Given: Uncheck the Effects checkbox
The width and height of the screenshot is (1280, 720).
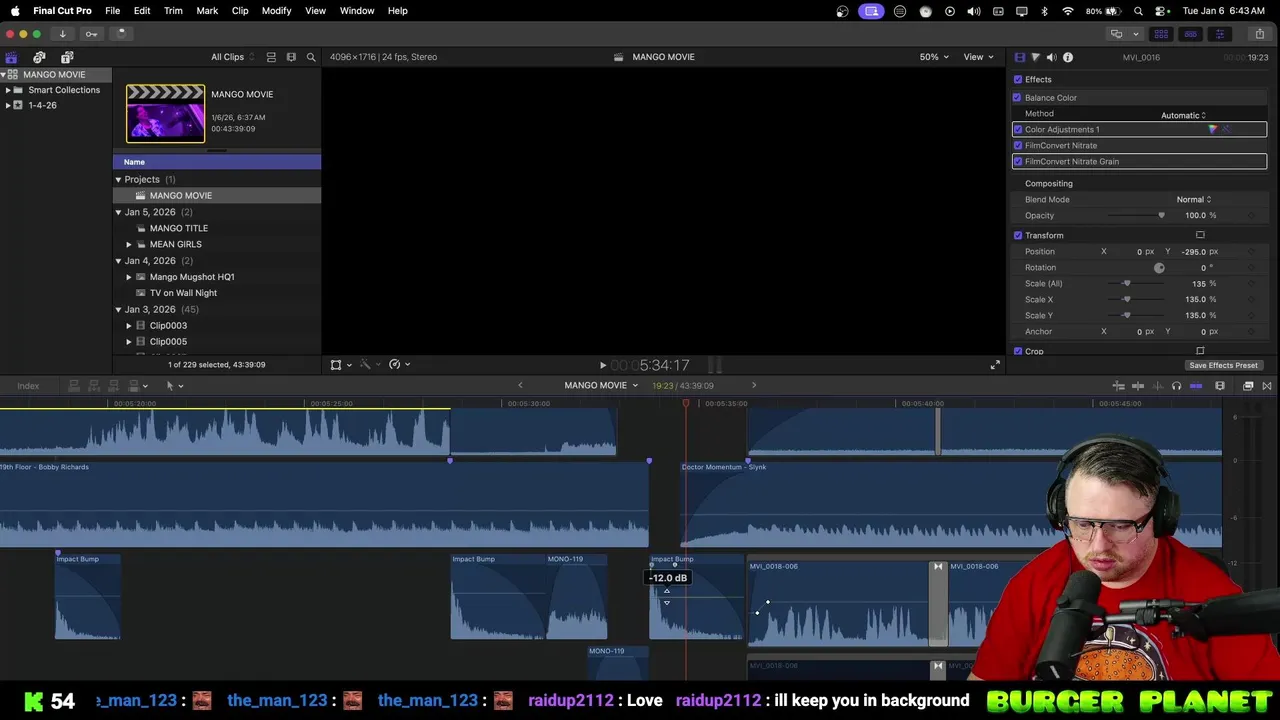Looking at the screenshot, I should tap(1018, 80).
